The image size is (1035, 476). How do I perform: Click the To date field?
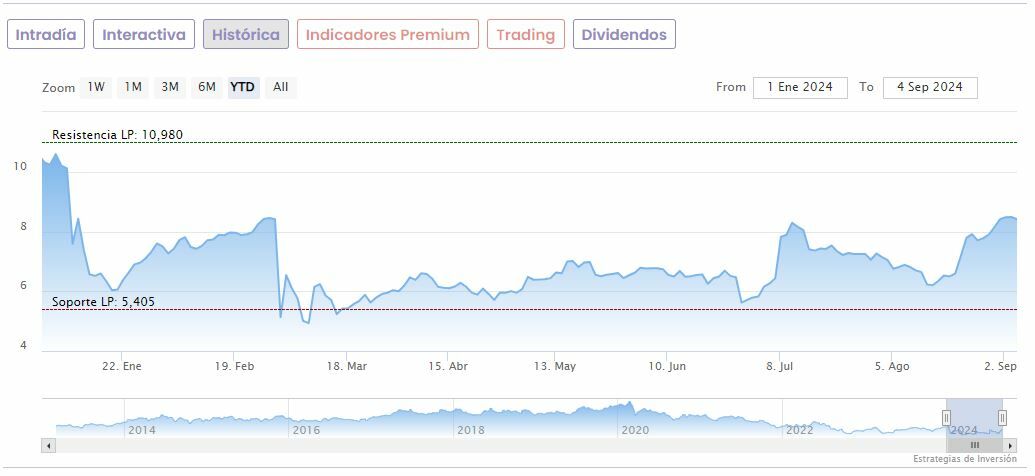click(x=930, y=87)
